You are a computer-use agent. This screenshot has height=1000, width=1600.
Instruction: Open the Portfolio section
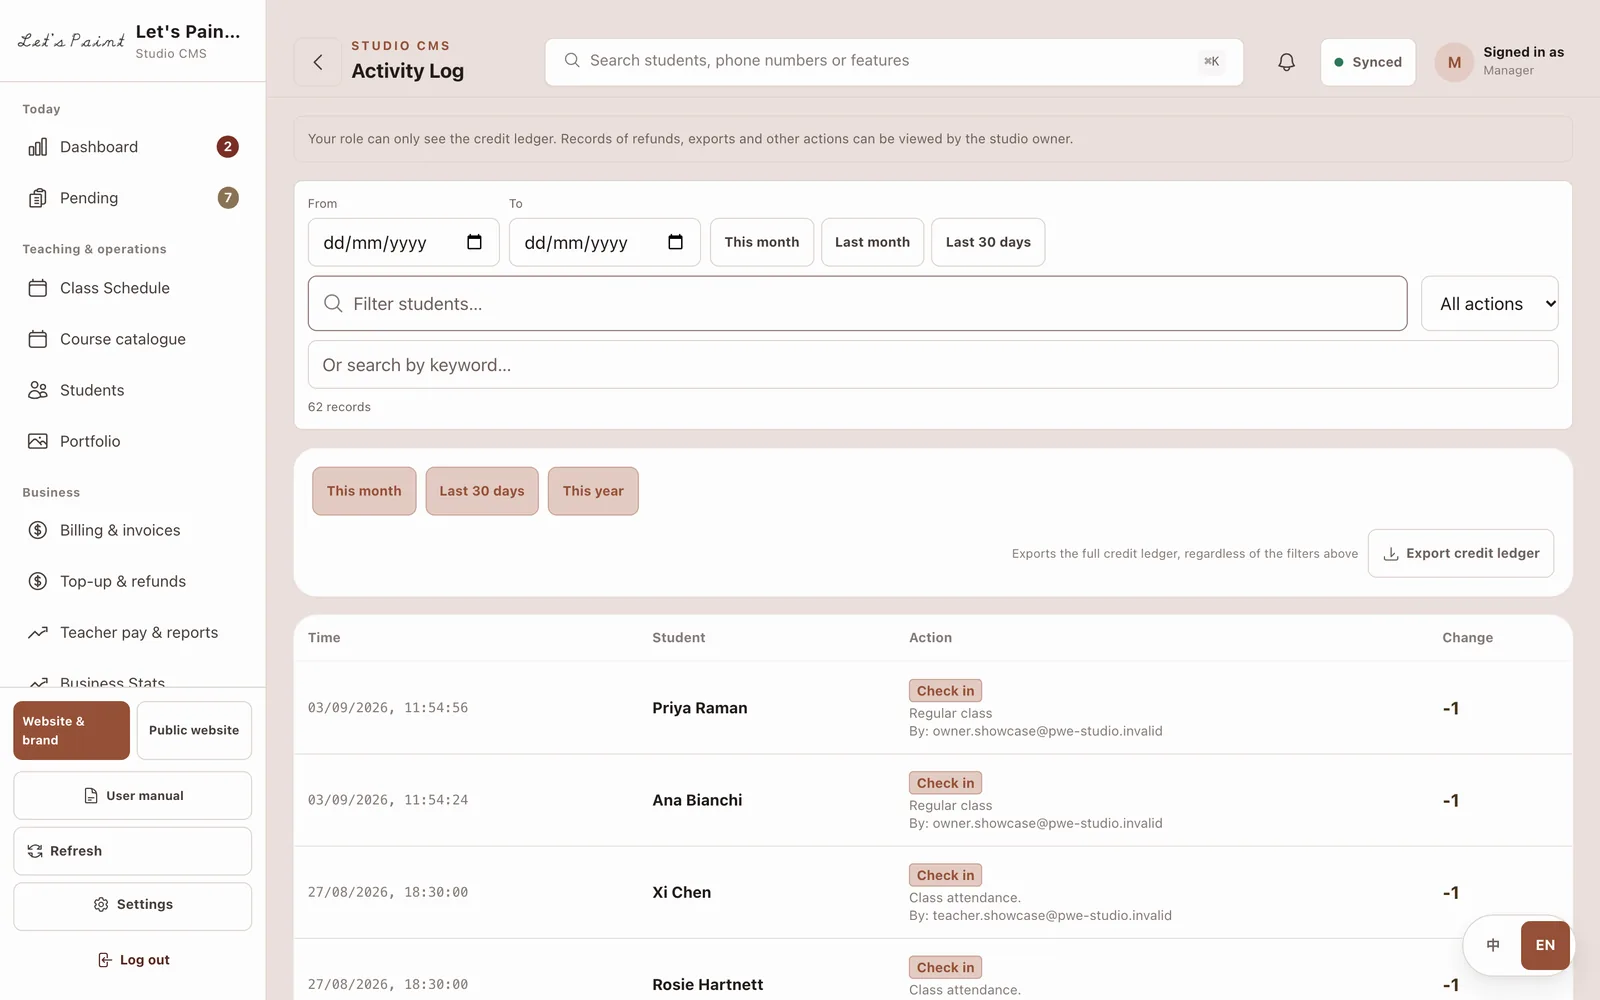133,441
